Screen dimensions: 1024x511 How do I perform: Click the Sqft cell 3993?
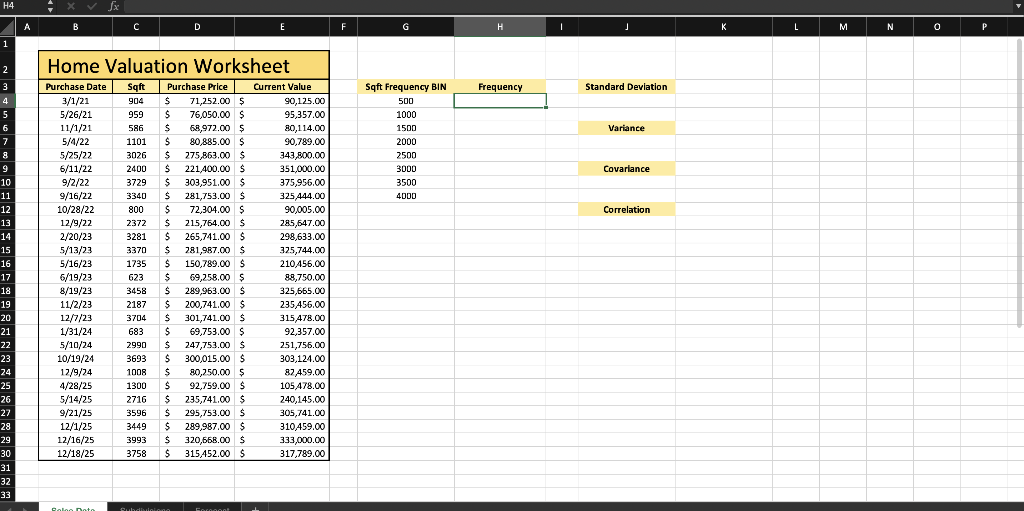[136, 440]
